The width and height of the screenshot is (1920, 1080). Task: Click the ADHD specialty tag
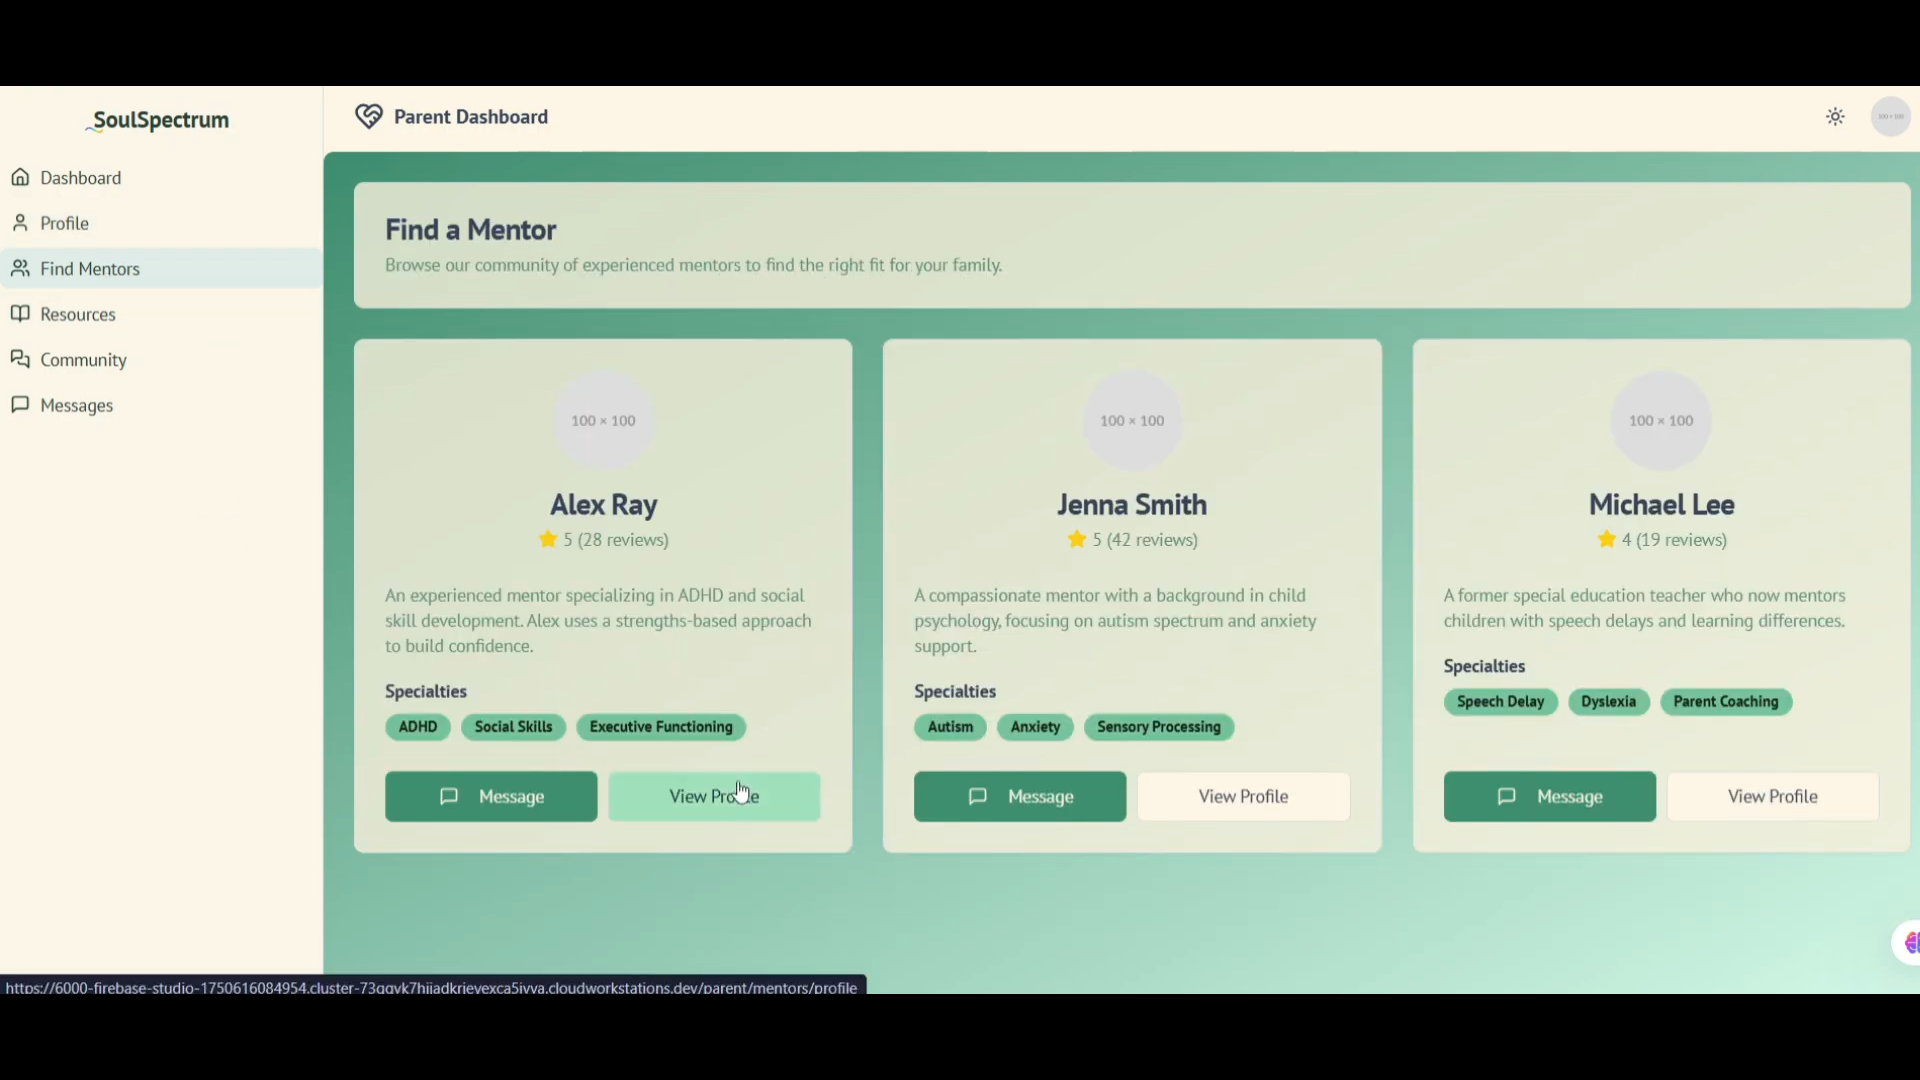(418, 727)
